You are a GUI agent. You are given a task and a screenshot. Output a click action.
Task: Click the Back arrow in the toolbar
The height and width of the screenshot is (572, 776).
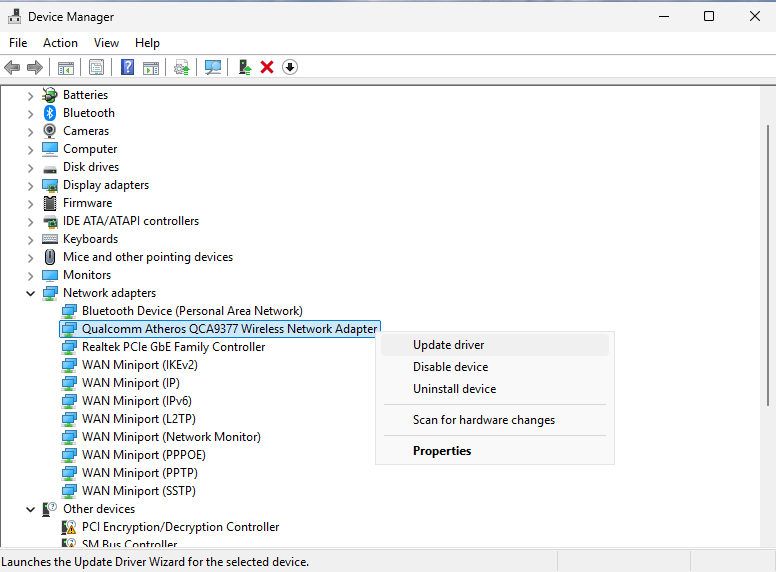pyautogui.click(x=12, y=67)
